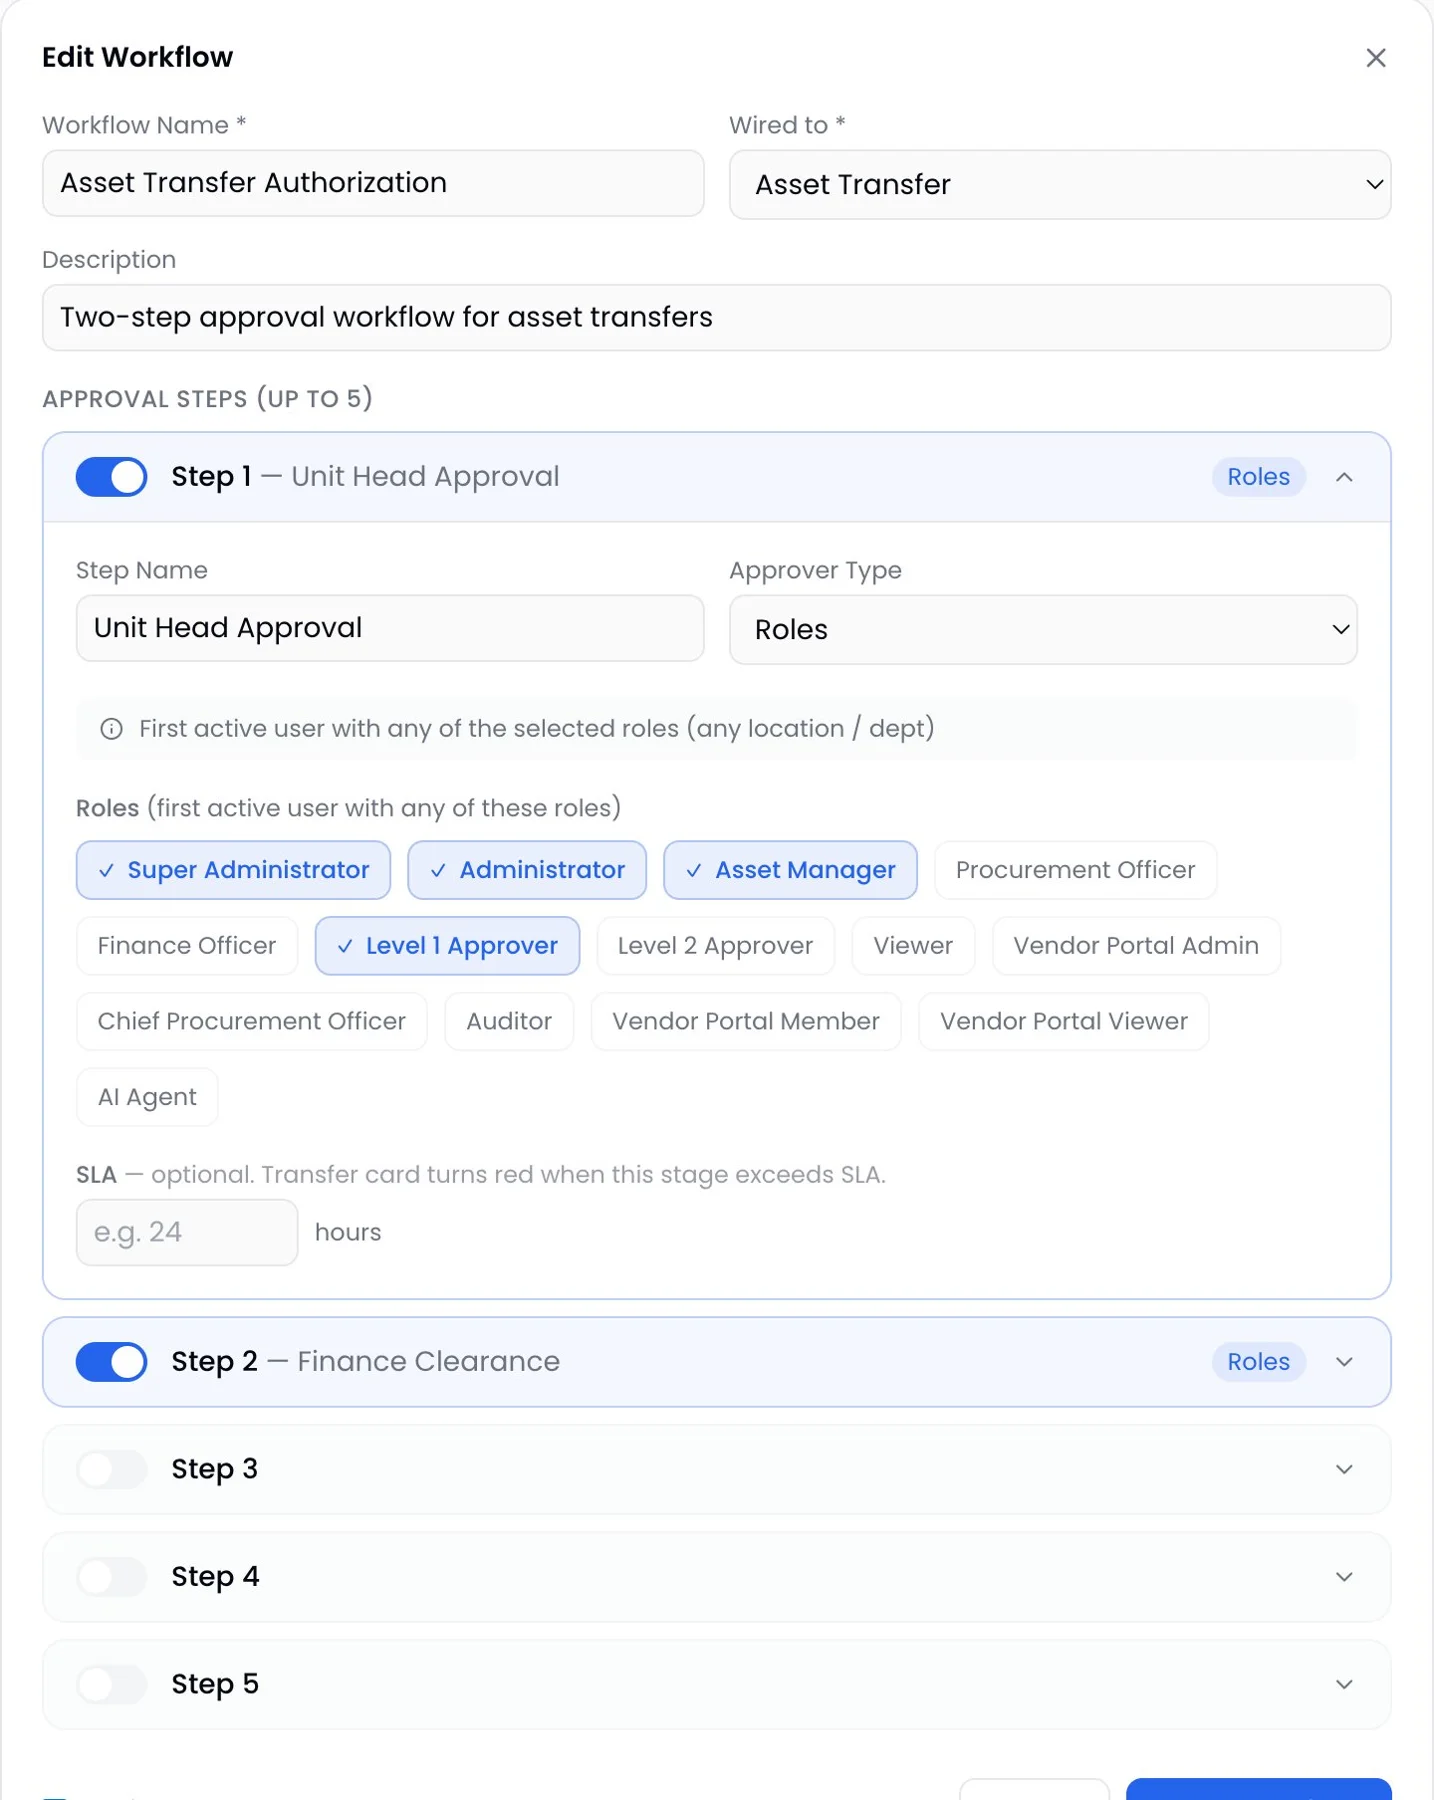The width and height of the screenshot is (1434, 1800).
Task: Deselect the Super Administrator role chip
Action: pyautogui.click(x=233, y=870)
